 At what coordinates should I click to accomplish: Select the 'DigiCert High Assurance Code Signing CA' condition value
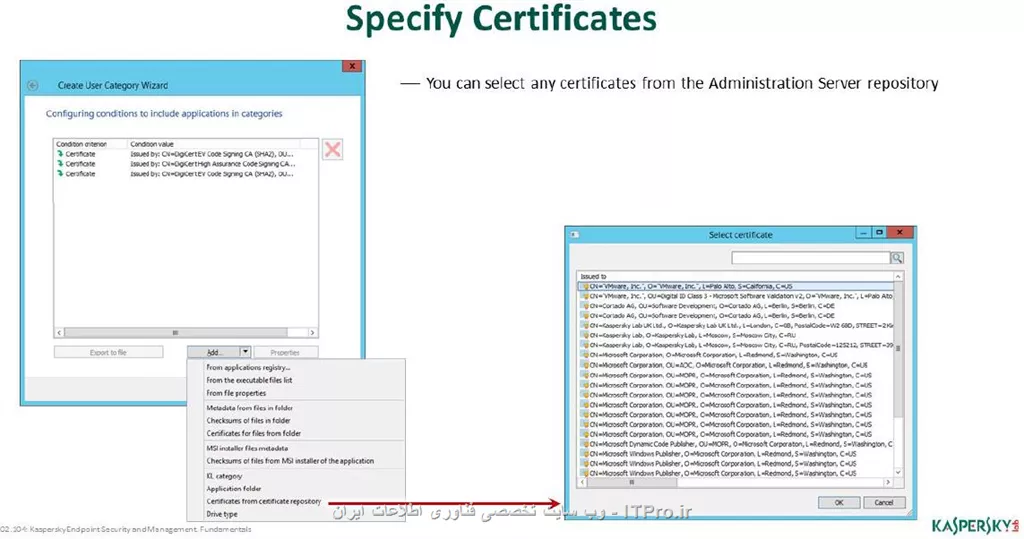pos(212,164)
